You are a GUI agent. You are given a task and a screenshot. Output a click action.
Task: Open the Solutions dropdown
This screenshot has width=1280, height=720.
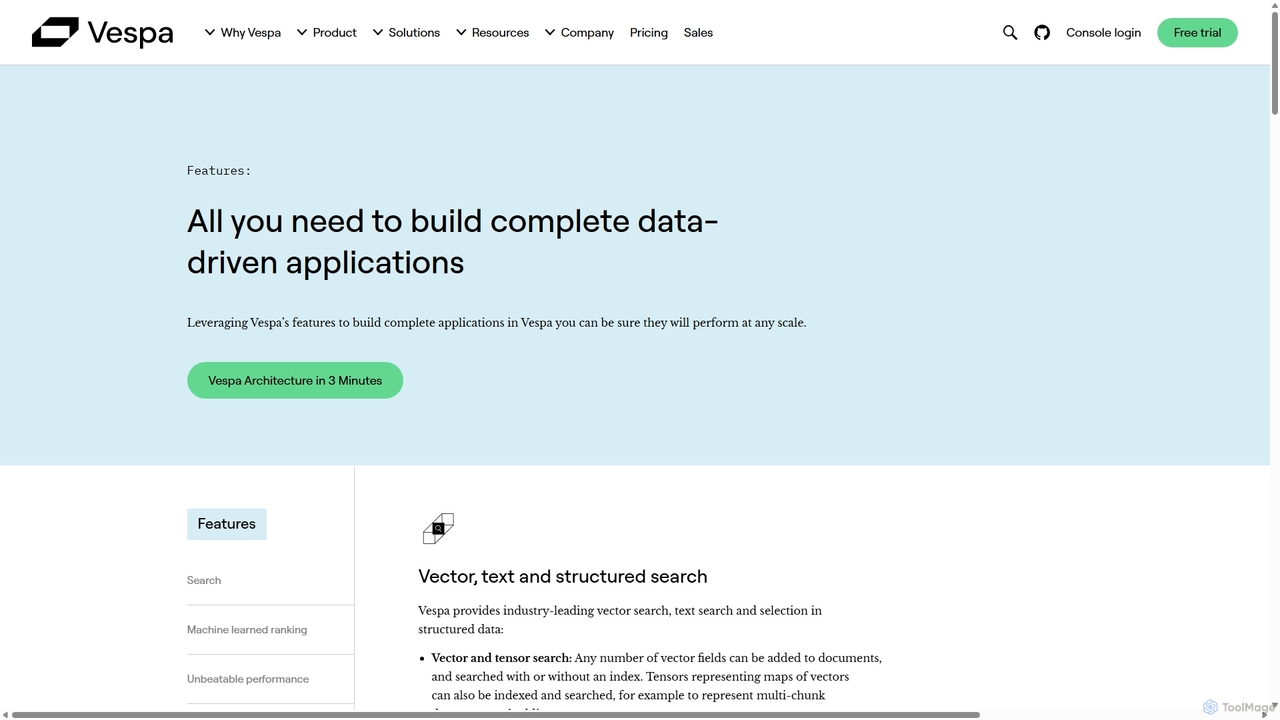point(406,33)
